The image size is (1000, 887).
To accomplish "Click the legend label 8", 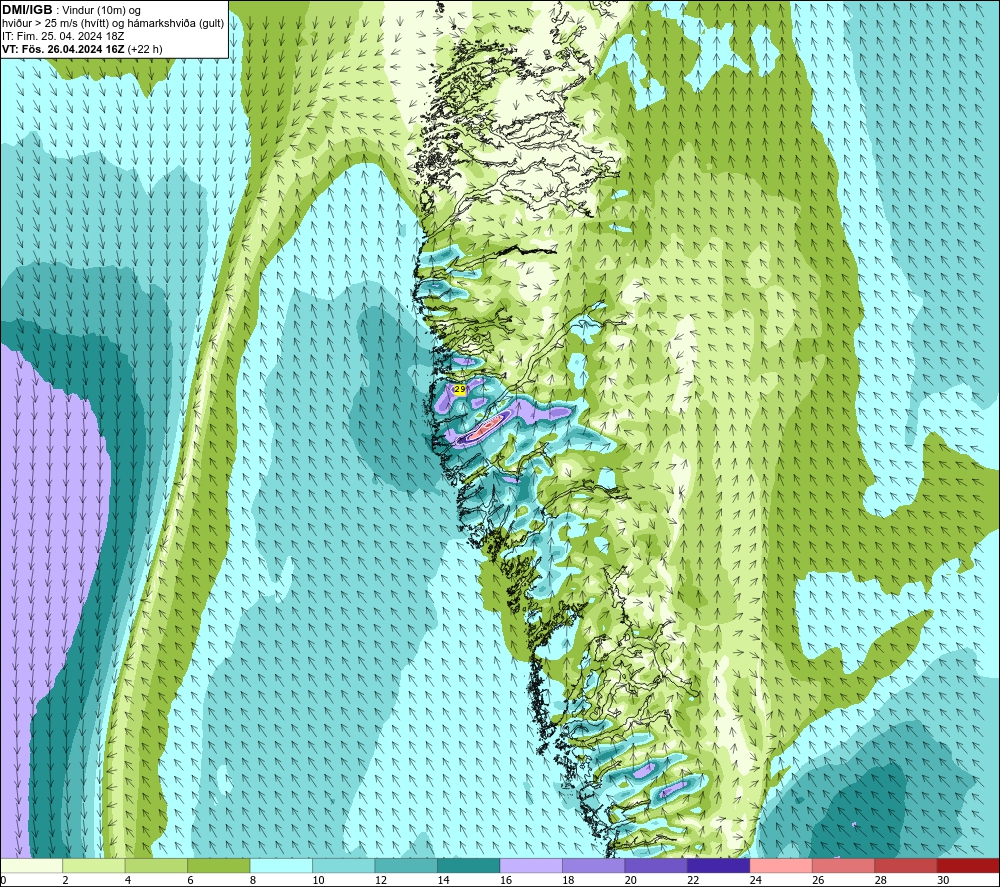I will [x=253, y=880].
